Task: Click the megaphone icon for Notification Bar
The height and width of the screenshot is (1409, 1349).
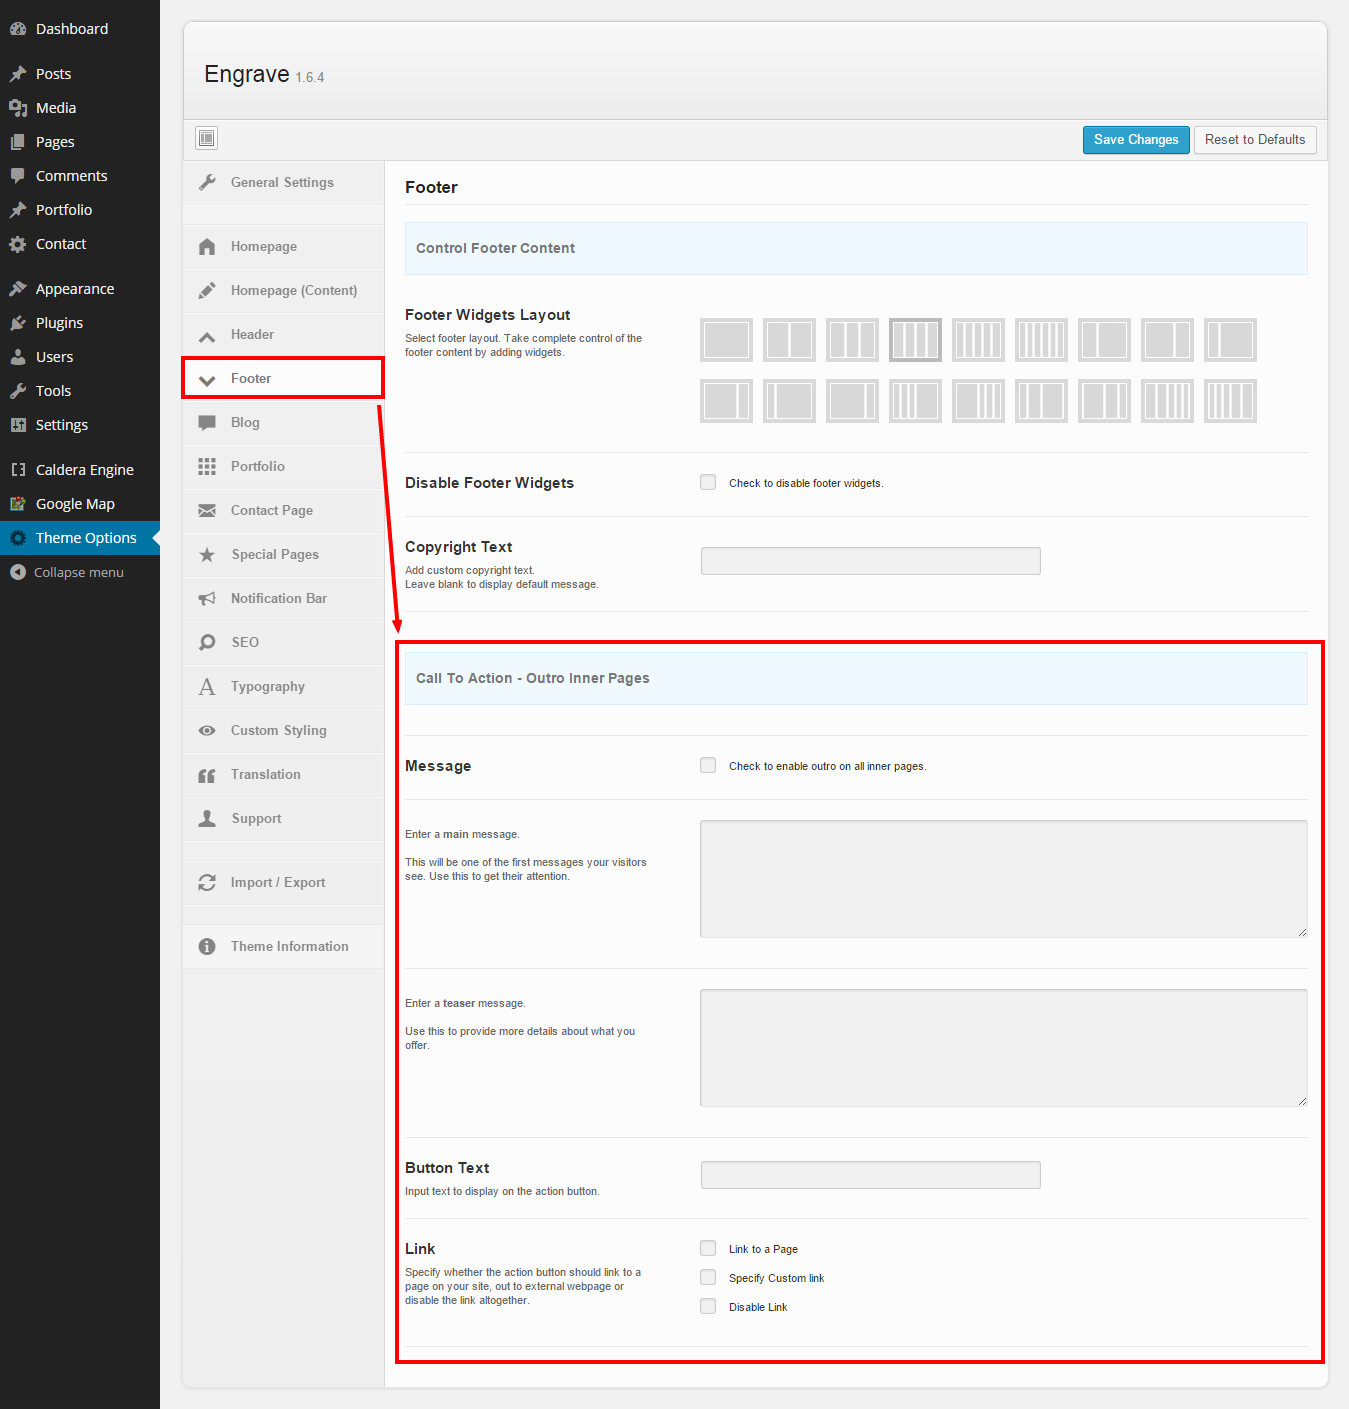Action: pyautogui.click(x=207, y=599)
